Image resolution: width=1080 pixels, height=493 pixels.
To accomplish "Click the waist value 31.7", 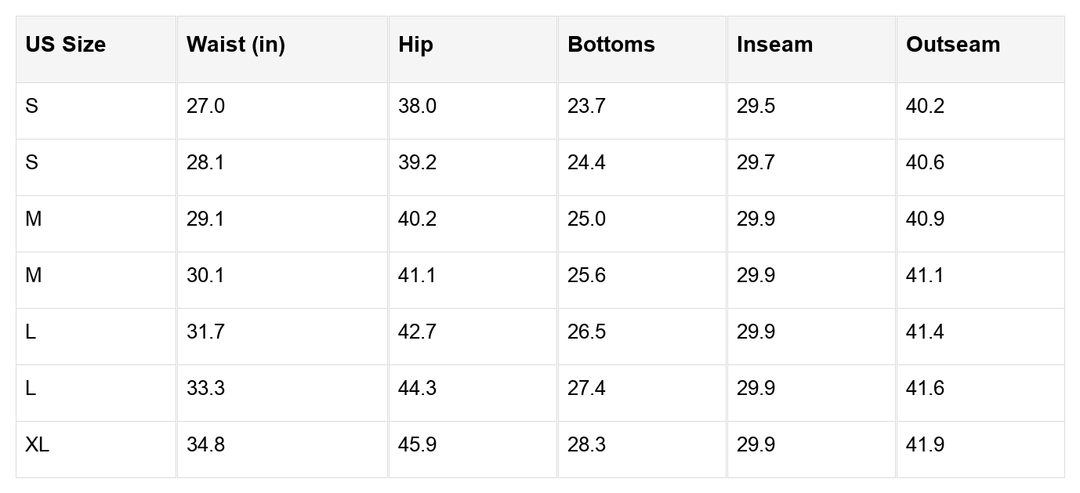I will pyautogui.click(x=205, y=332).
